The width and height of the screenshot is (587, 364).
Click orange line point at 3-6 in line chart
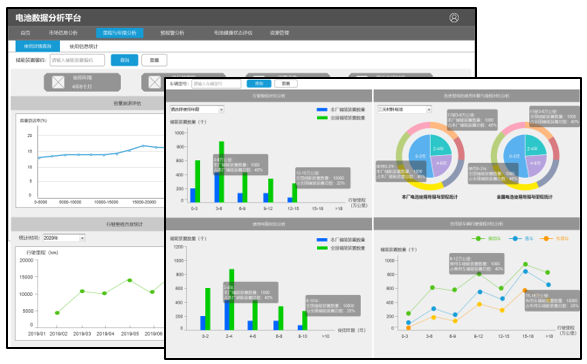tap(434, 317)
